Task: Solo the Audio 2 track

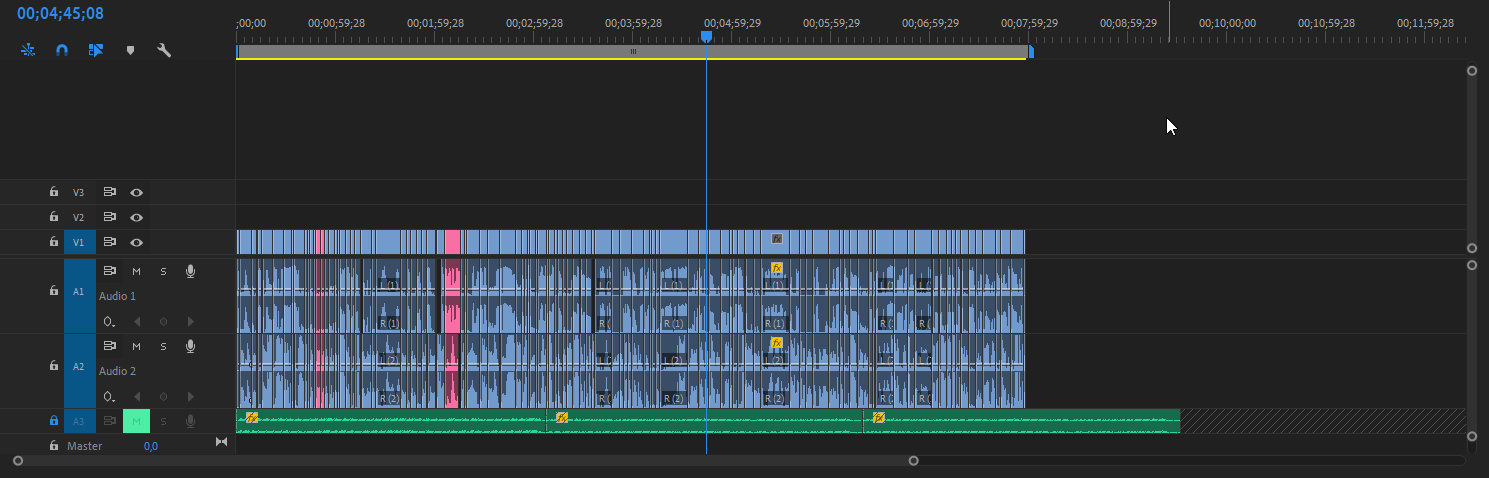Action: [163, 346]
